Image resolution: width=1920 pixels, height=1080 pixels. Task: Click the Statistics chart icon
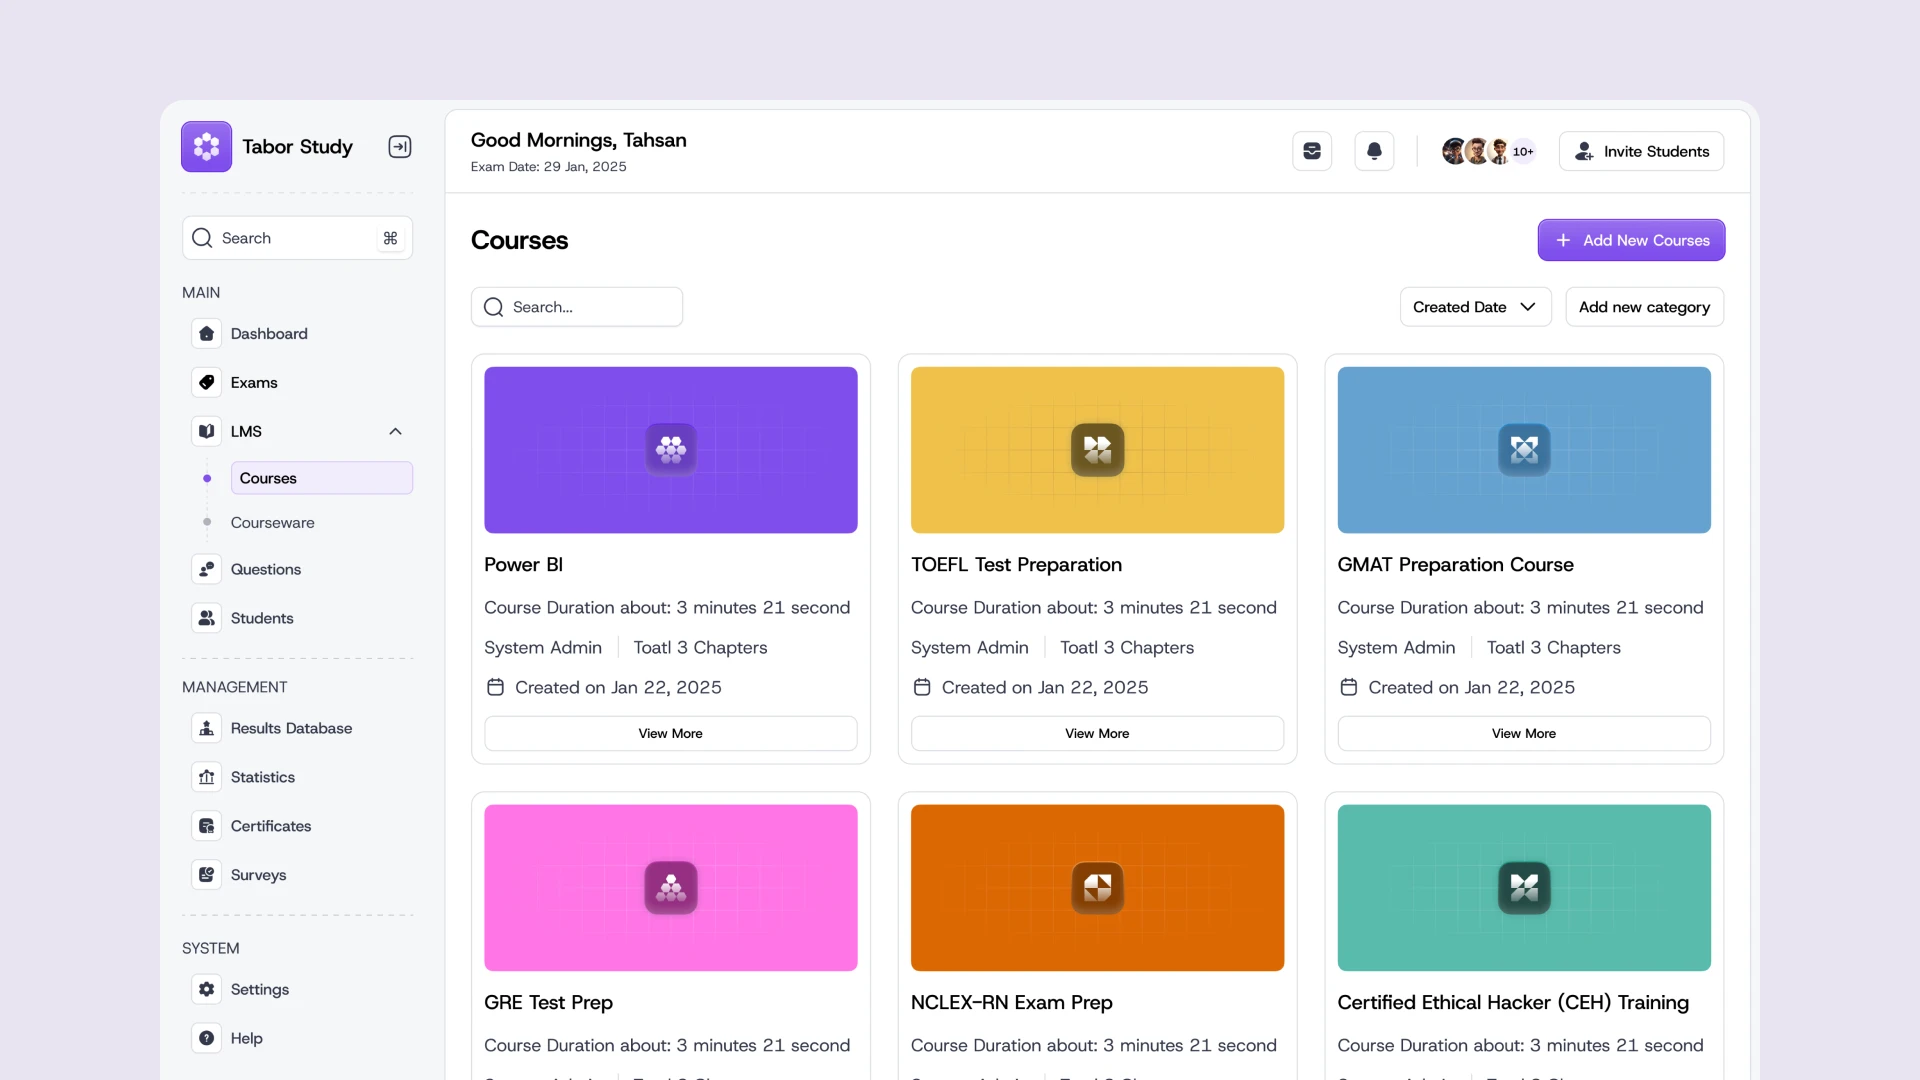pos(206,777)
